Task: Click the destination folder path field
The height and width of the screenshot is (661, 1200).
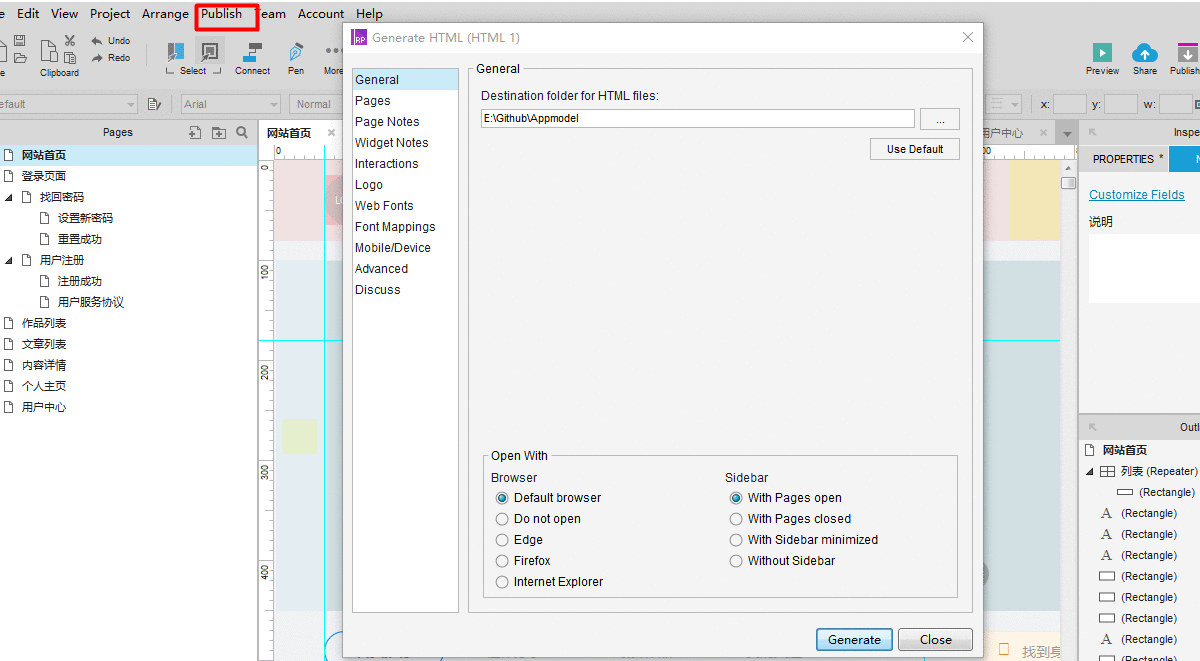Action: 698,118
